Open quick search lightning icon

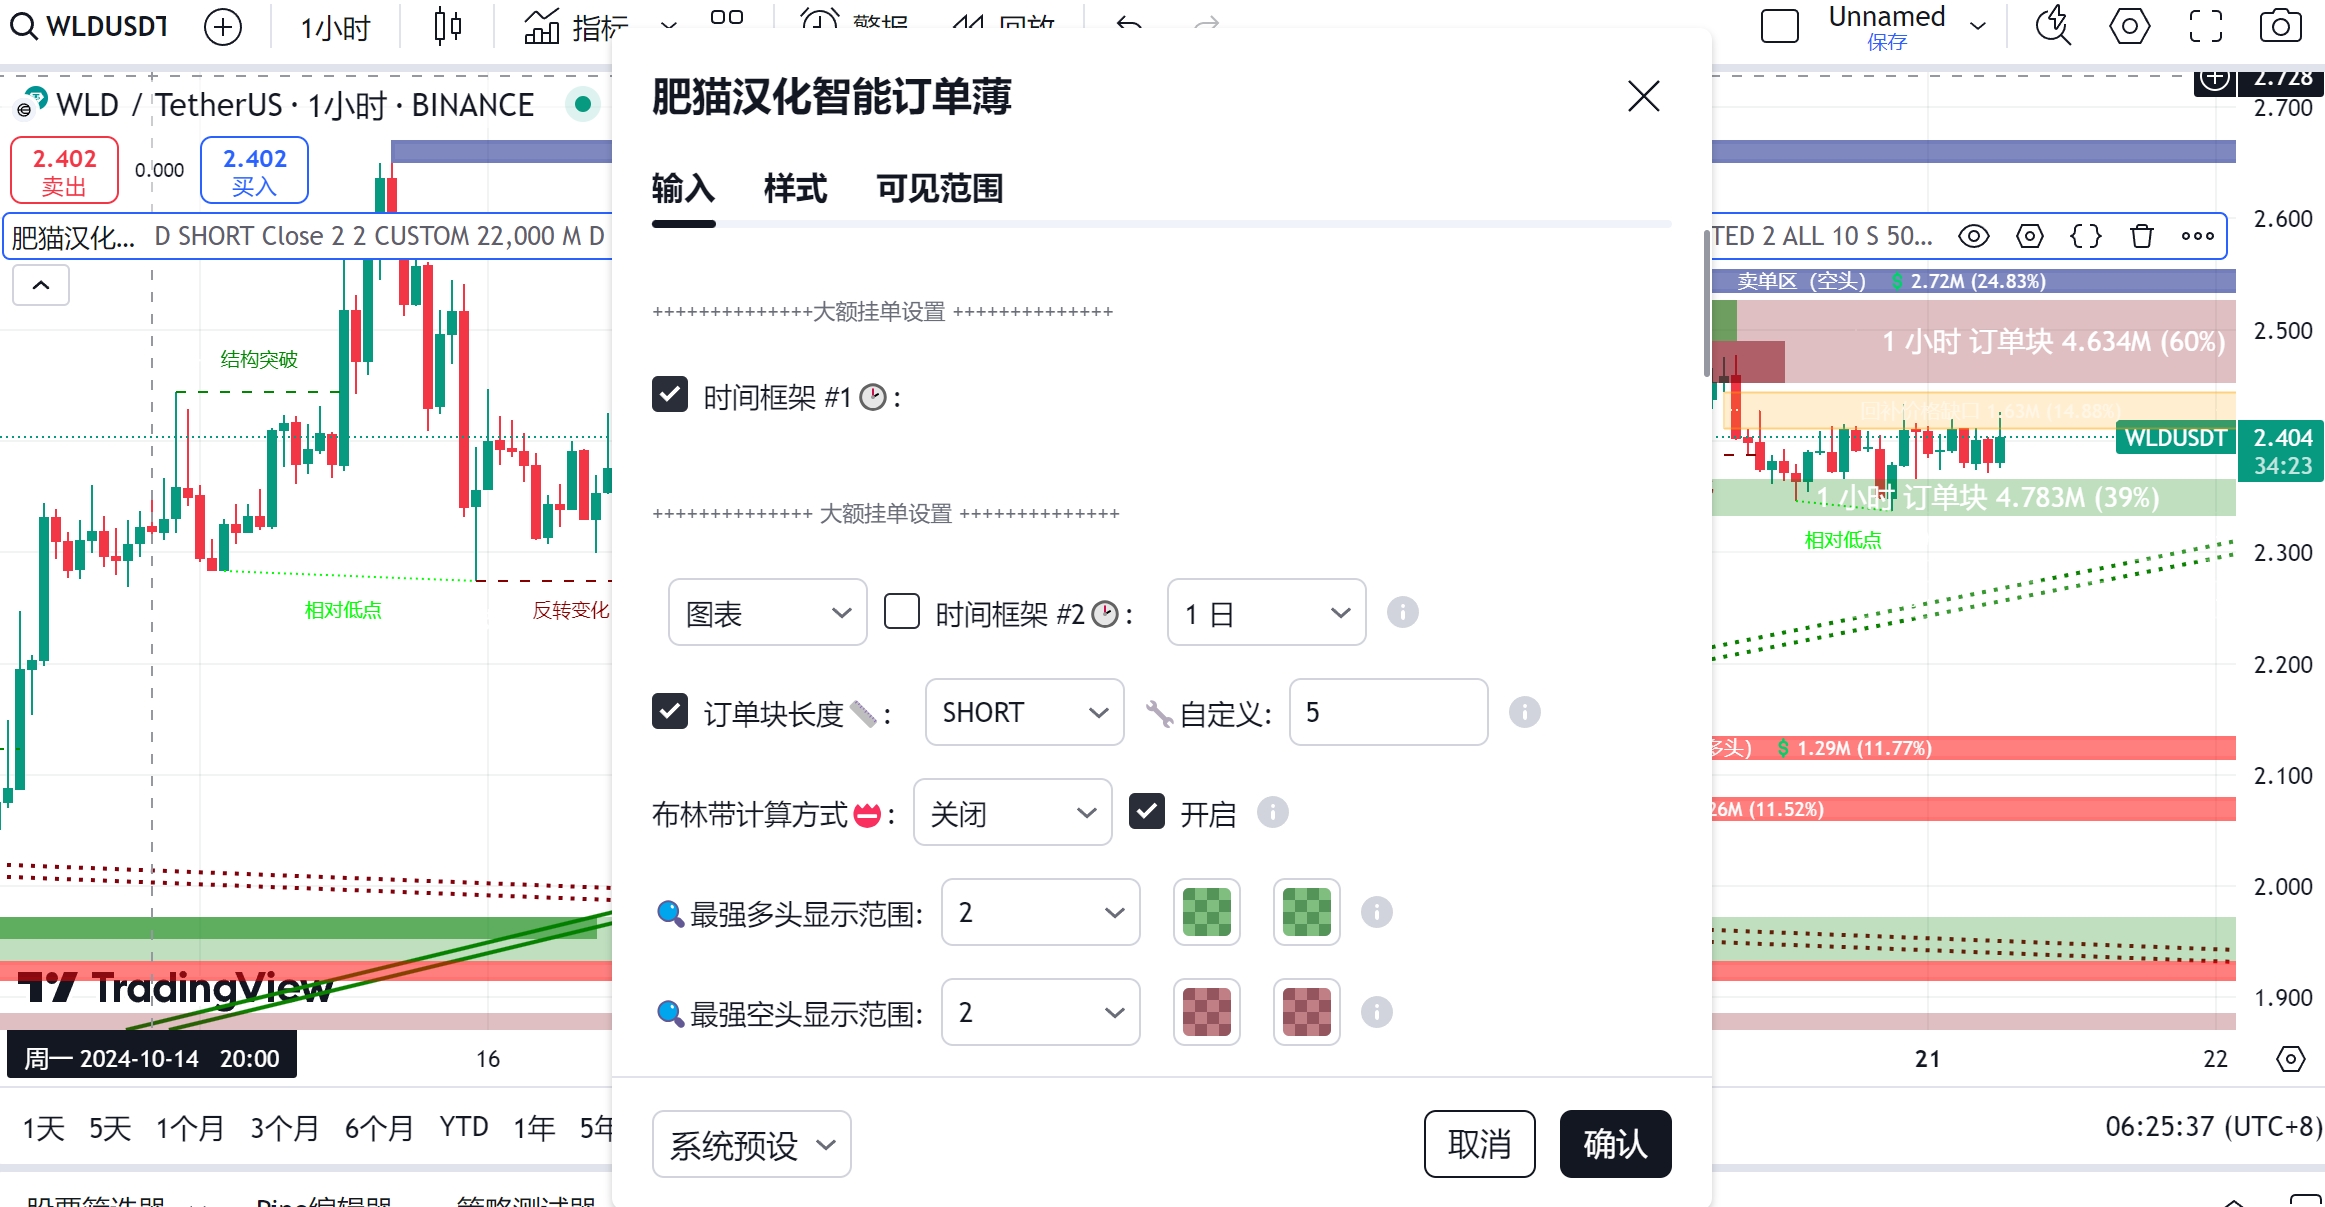click(2053, 26)
